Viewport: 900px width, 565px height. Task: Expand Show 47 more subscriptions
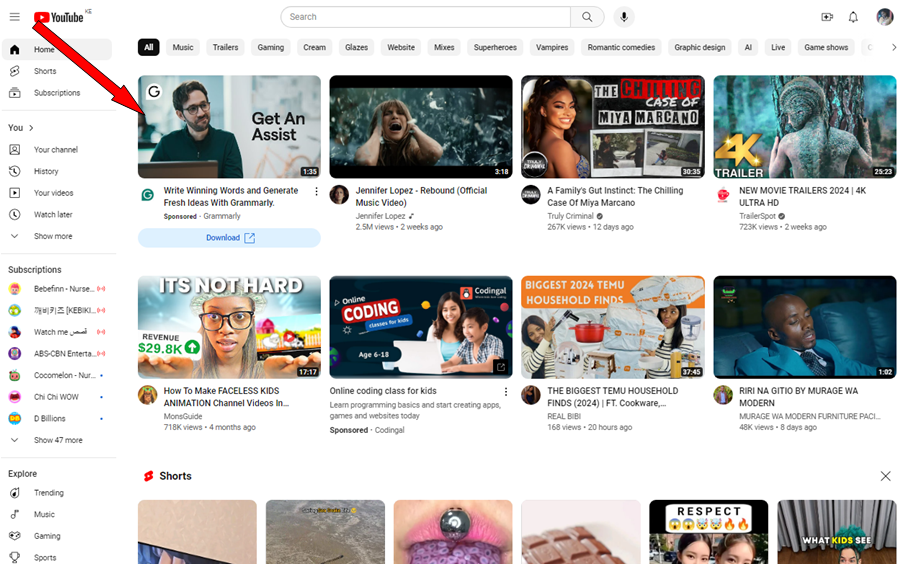pos(57,440)
